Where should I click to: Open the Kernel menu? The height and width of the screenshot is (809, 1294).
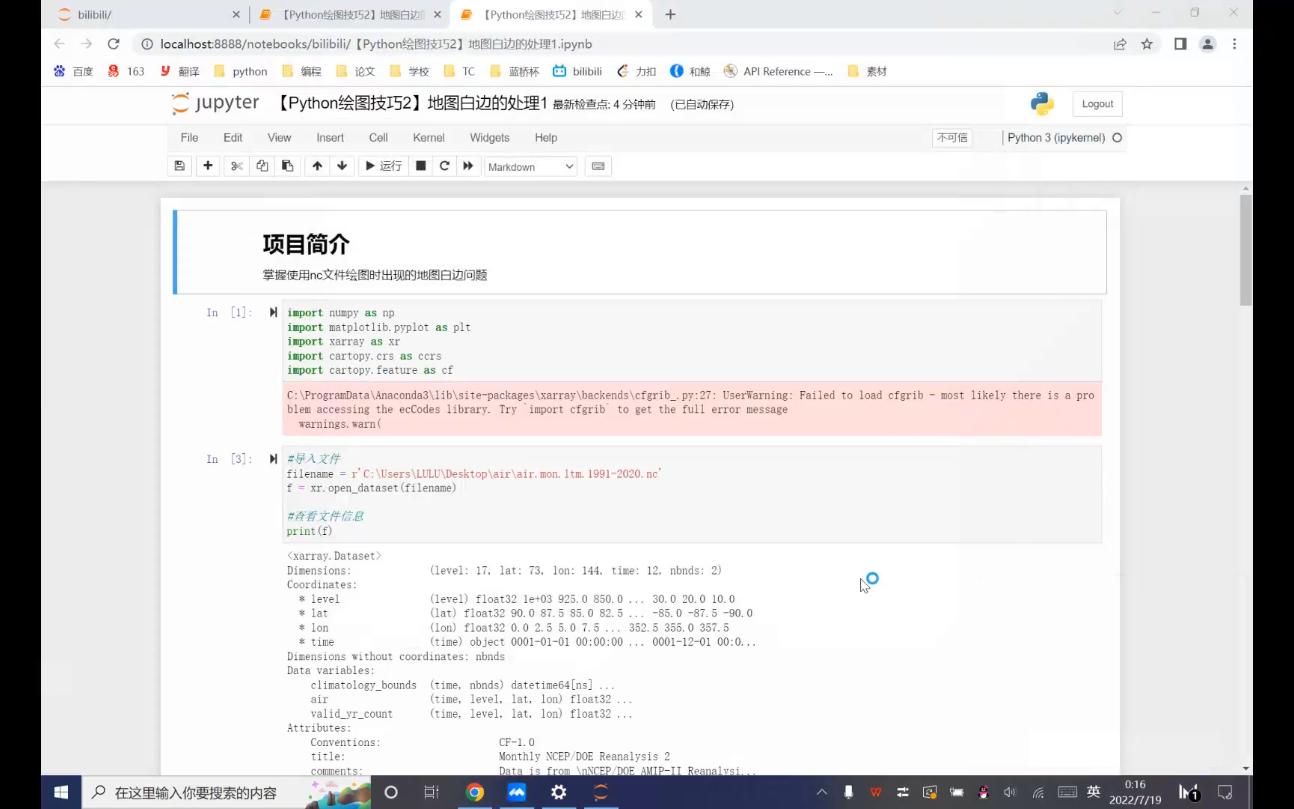[x=428, y=137]
